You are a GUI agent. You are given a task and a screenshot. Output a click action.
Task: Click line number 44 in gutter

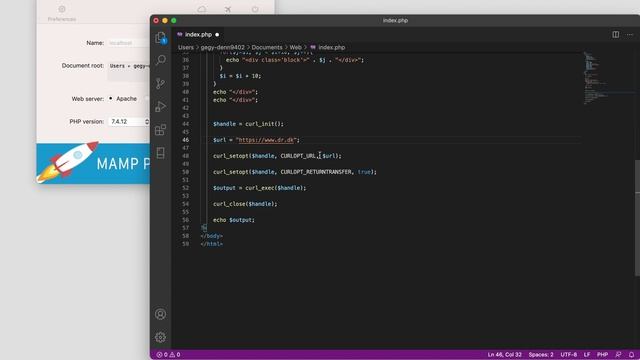tap(186, 124)
